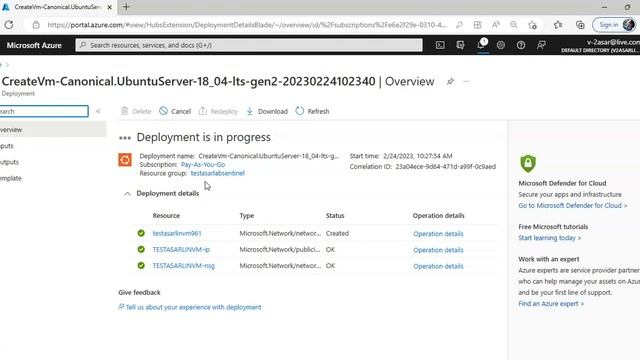Open the Pay-As-You-Go subscription link
The width and height of the screenshot is (640, 360).
(203, 164)
